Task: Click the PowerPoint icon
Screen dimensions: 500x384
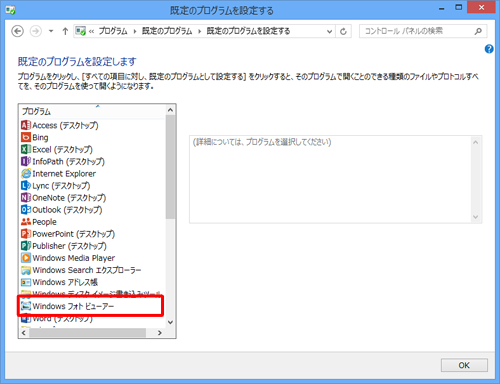Action: click(x=26, y=234)
